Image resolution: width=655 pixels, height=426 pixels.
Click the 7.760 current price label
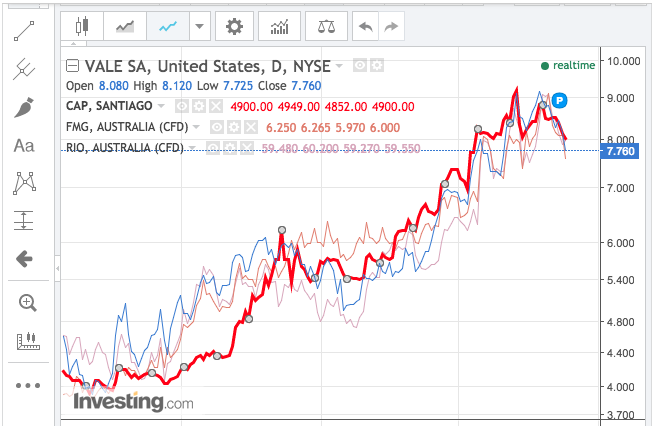pos(619,151)
